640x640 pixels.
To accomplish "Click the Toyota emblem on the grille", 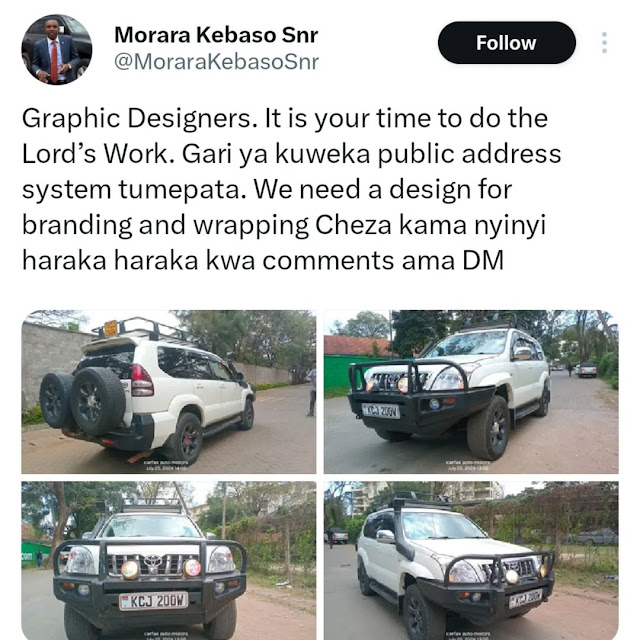I will pos(153,562).
